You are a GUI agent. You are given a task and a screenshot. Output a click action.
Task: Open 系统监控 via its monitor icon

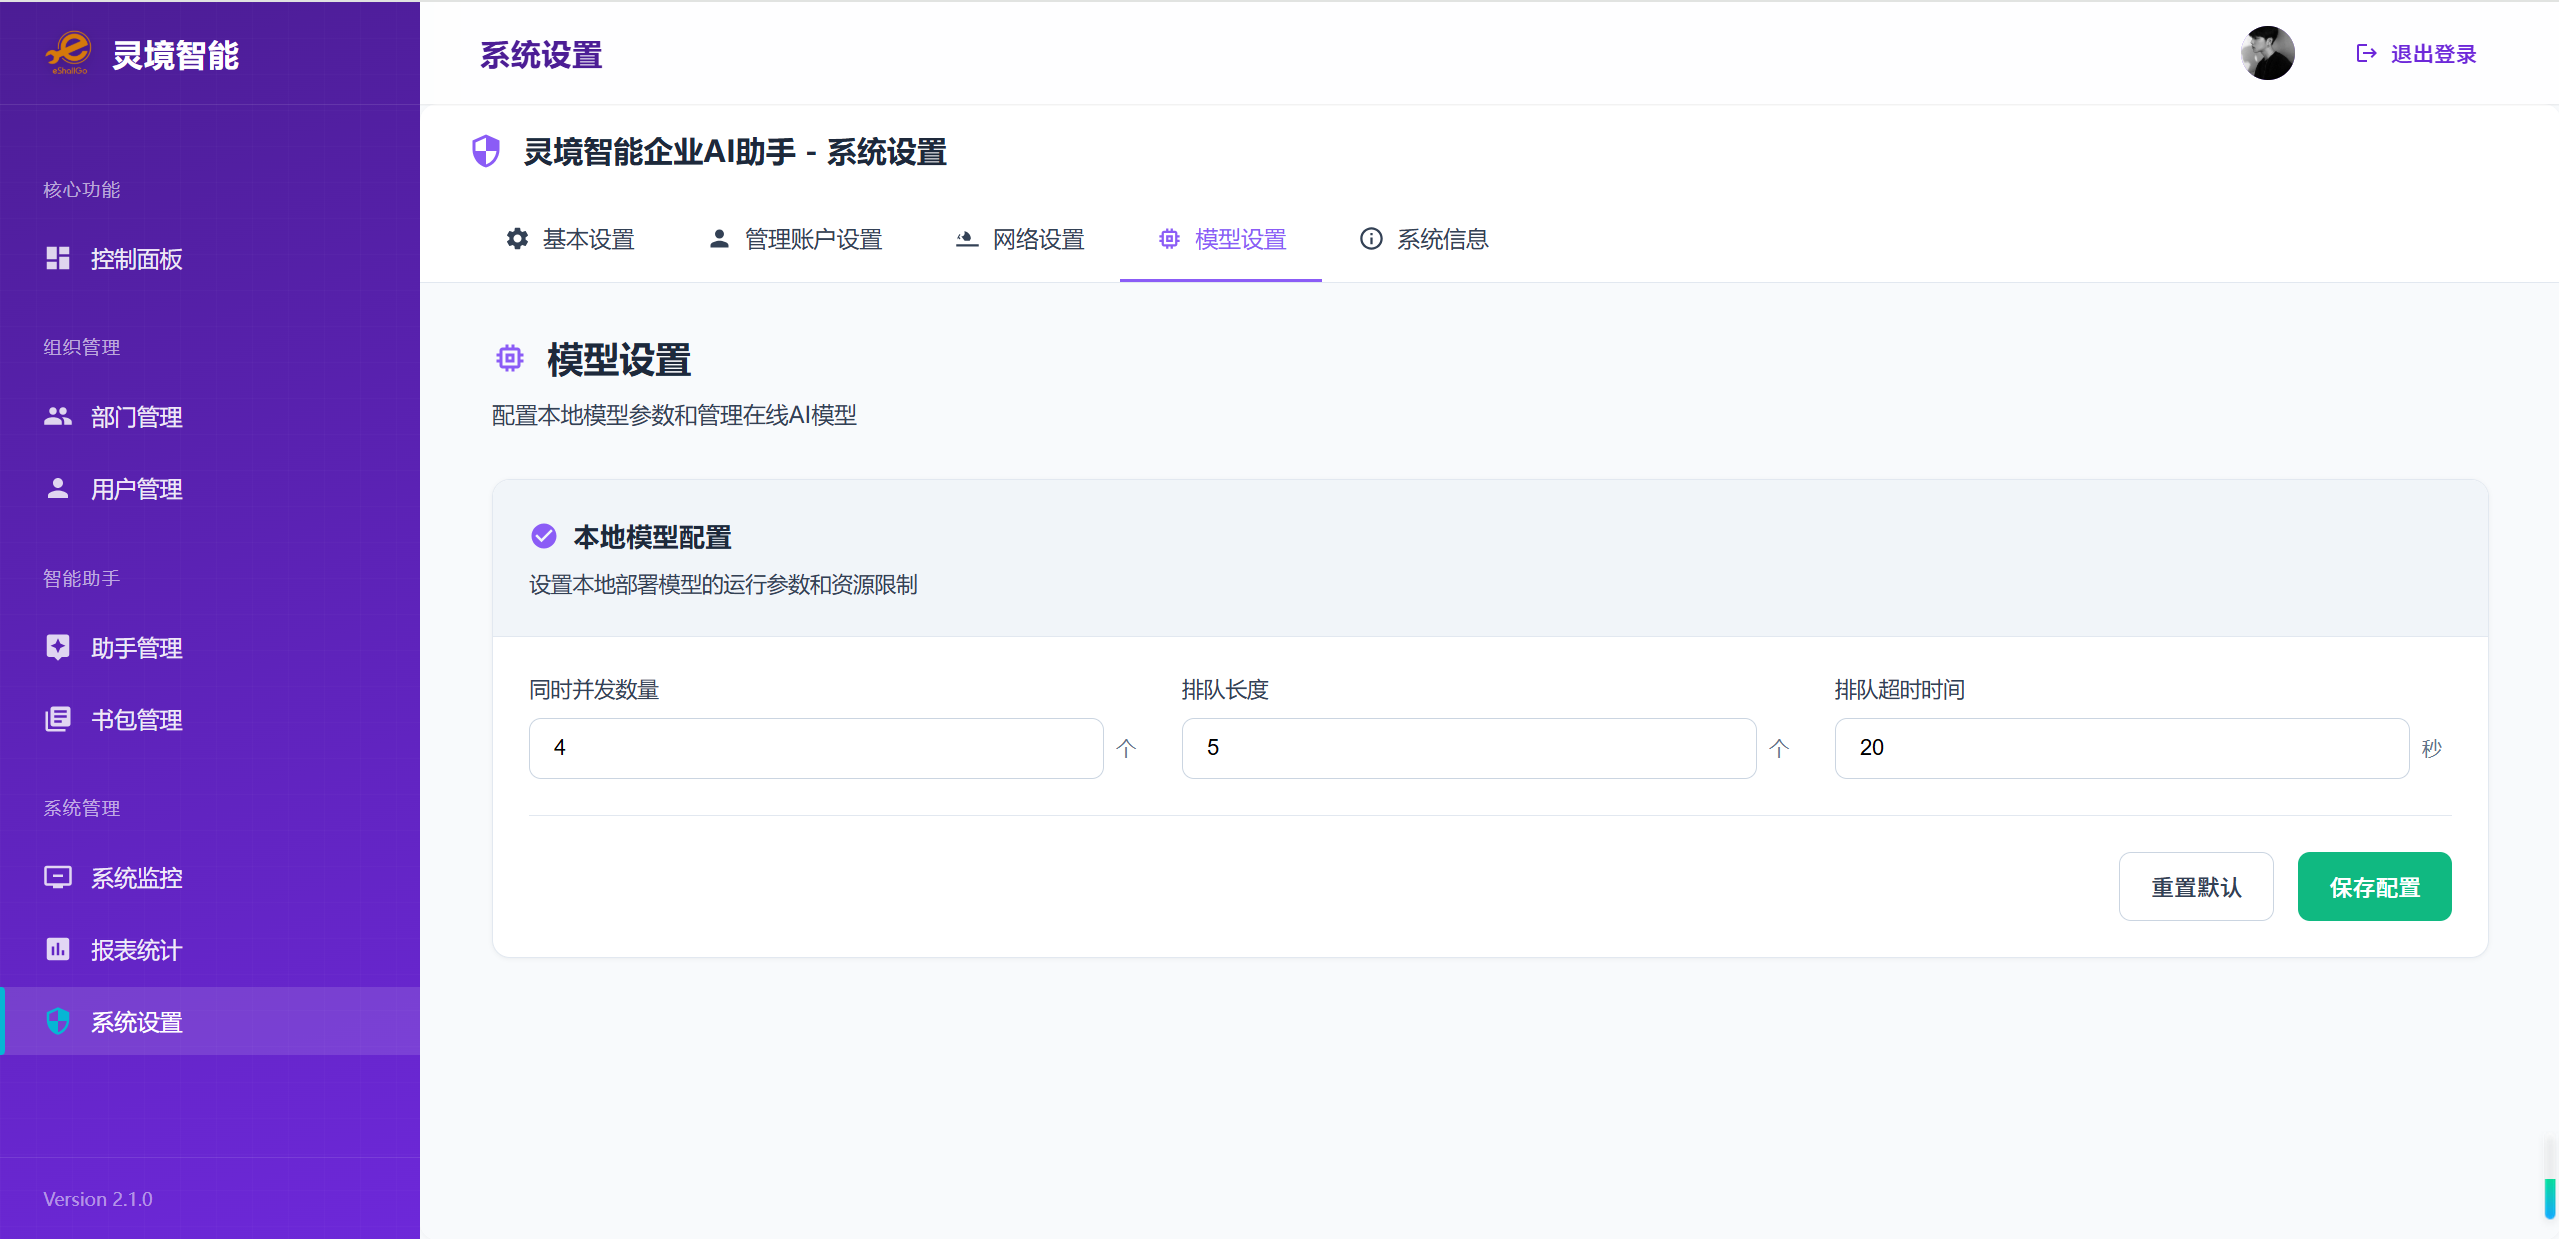coord(58,878)
